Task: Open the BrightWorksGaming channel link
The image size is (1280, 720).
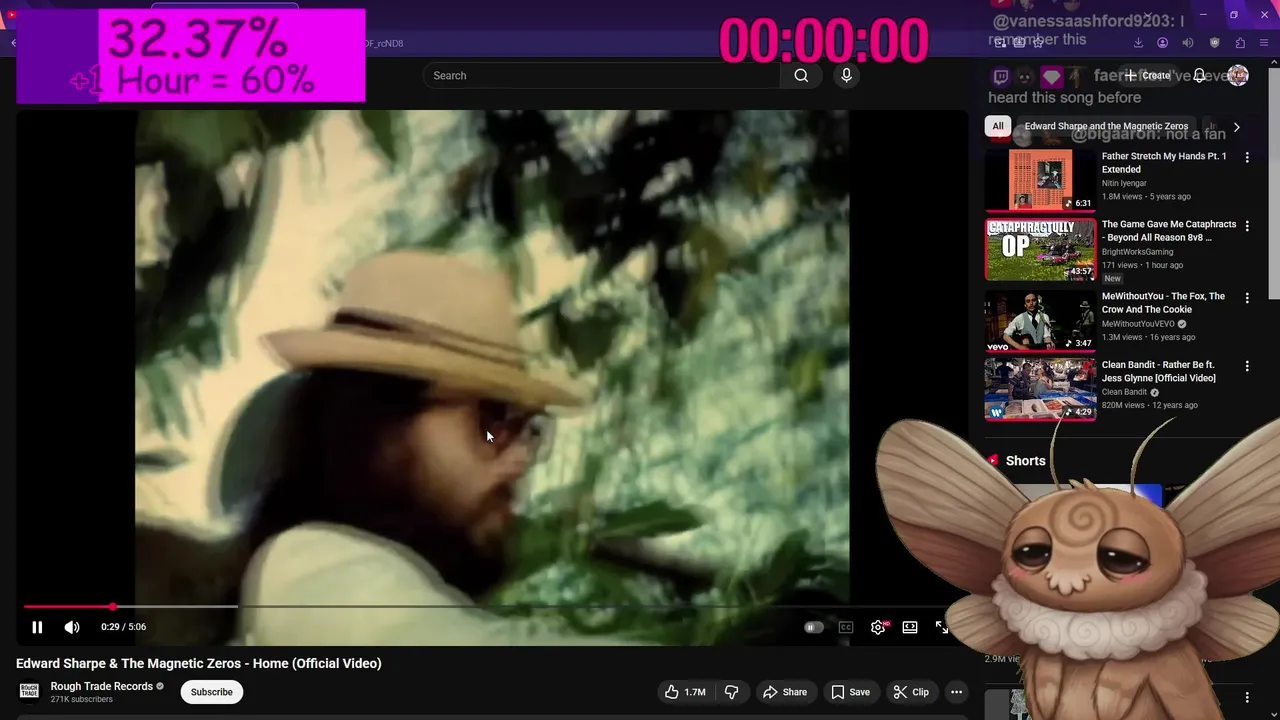Action: click(x=1137, y=252)
